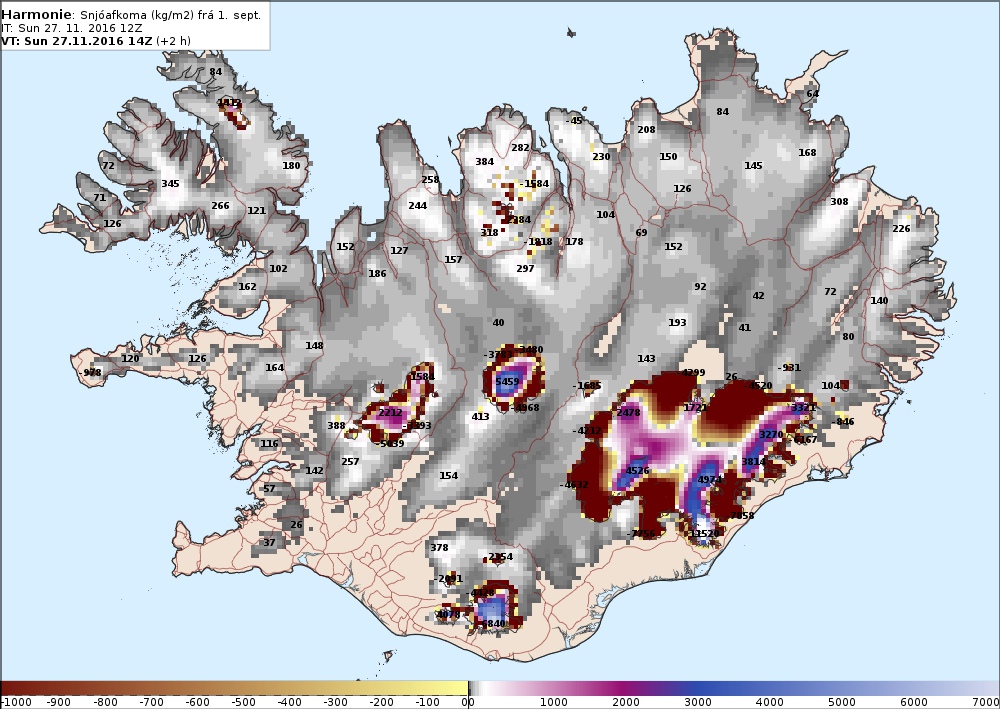
Task: Click the map value label 413
Action: coord(480,416)
